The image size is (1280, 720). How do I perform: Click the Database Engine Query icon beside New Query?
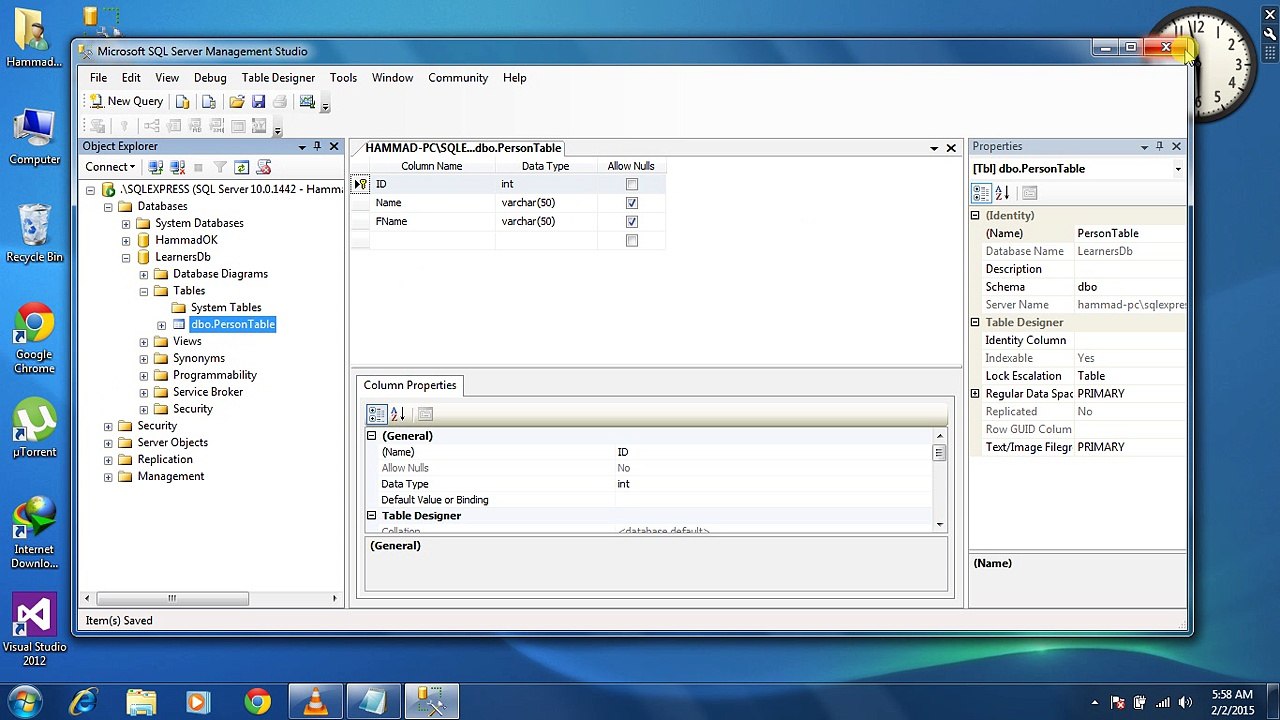[182, 101]
